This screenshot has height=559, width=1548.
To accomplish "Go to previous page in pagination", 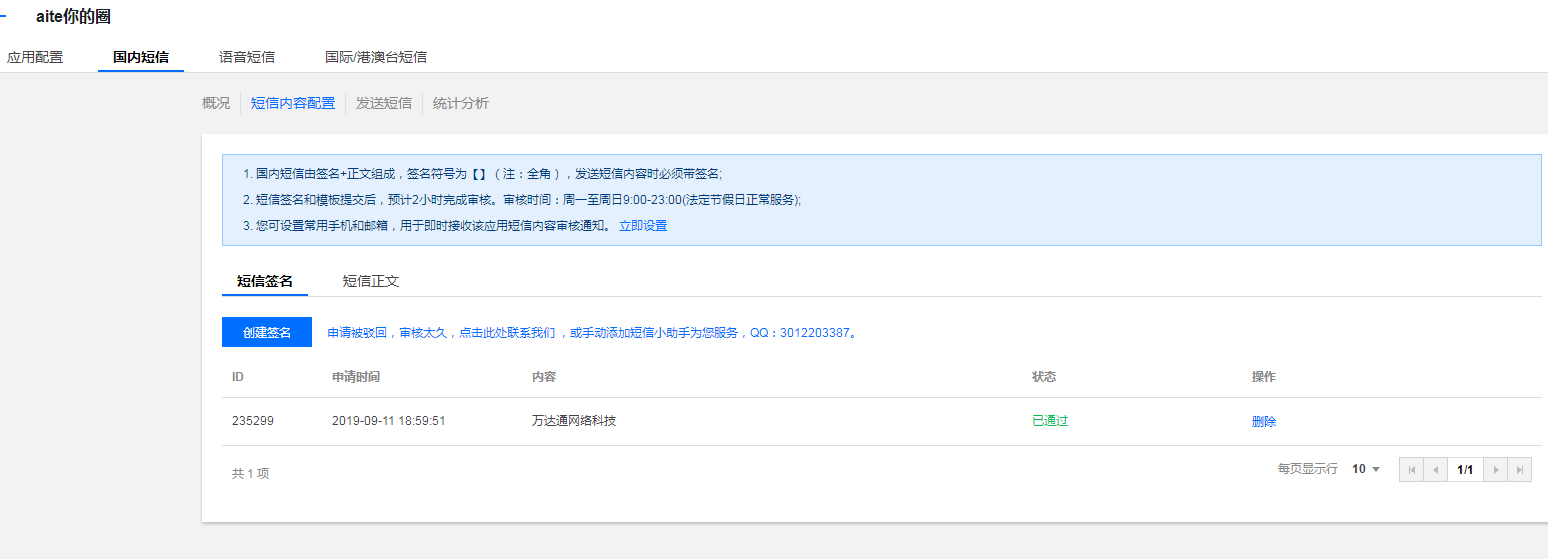I will [1435, 469].
